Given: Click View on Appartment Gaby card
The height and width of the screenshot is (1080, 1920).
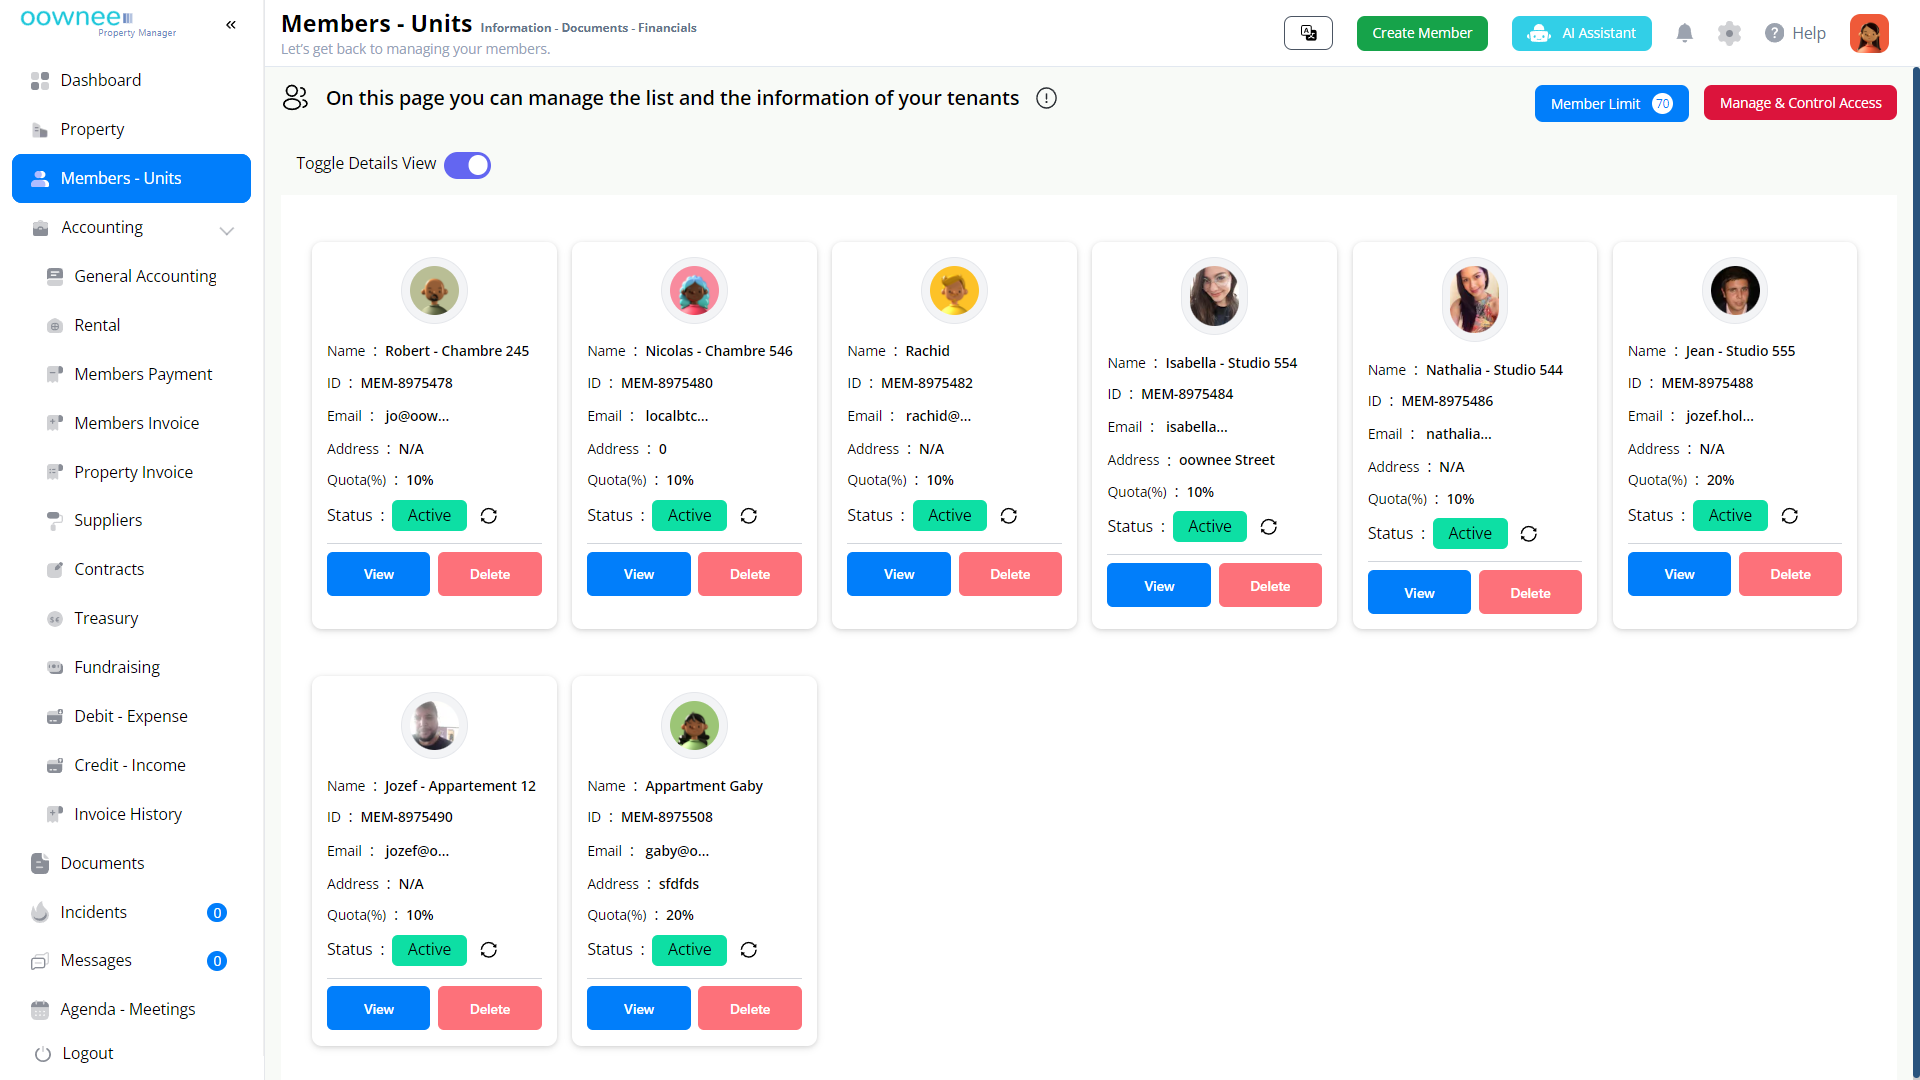Looking at the screenshot, I should (x=640, y=1009).
